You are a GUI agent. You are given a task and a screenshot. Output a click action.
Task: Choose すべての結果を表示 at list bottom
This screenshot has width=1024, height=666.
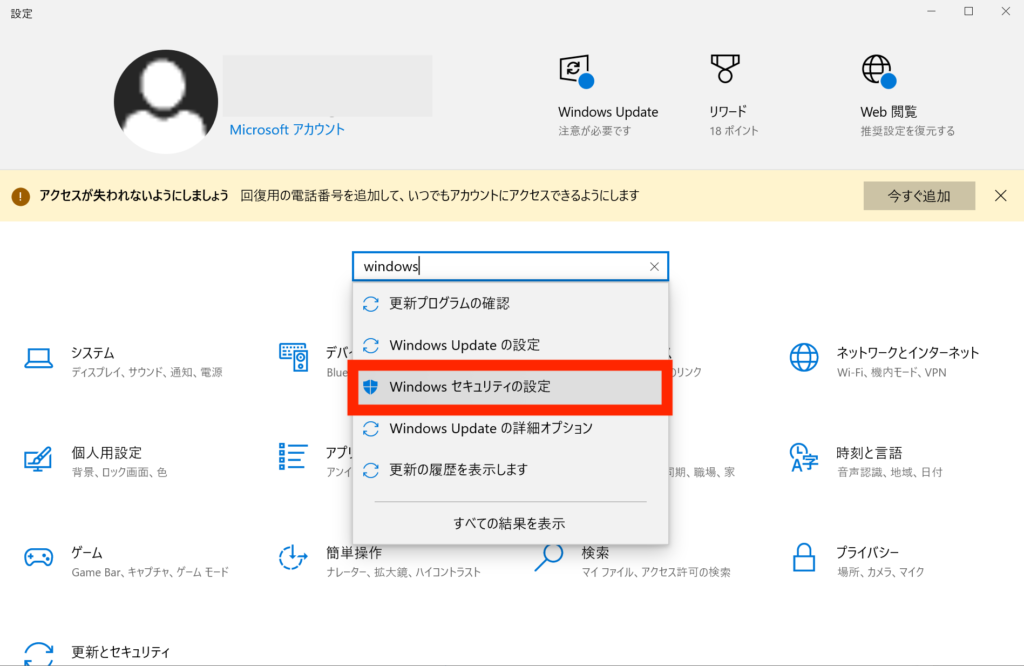[509, 524]
